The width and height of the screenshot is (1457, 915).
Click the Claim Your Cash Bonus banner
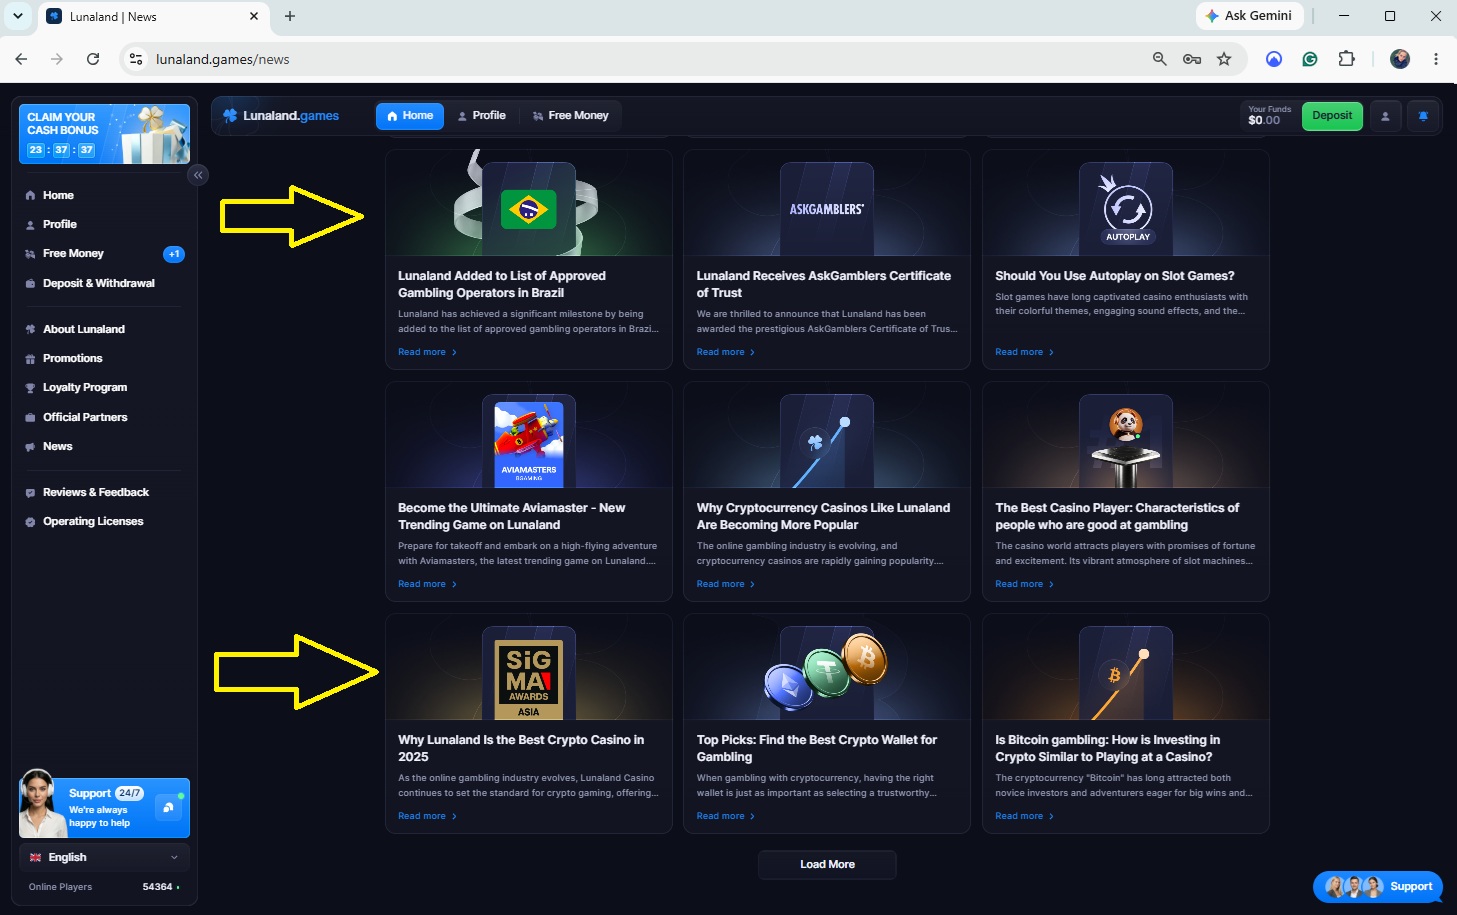pos(104,134)
